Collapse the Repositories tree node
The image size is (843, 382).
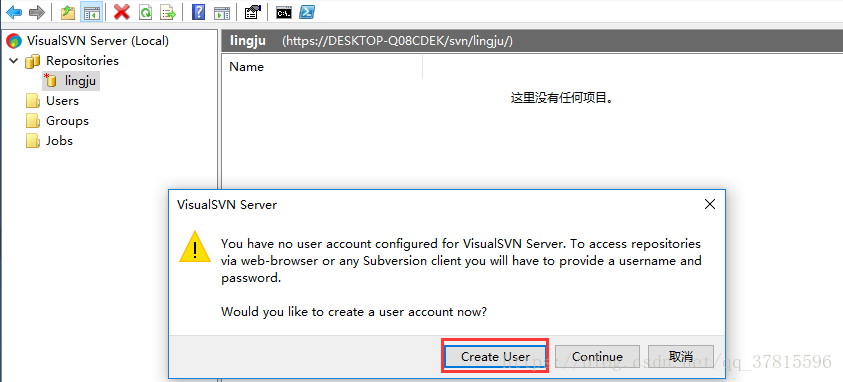click(x=13, y=61)
